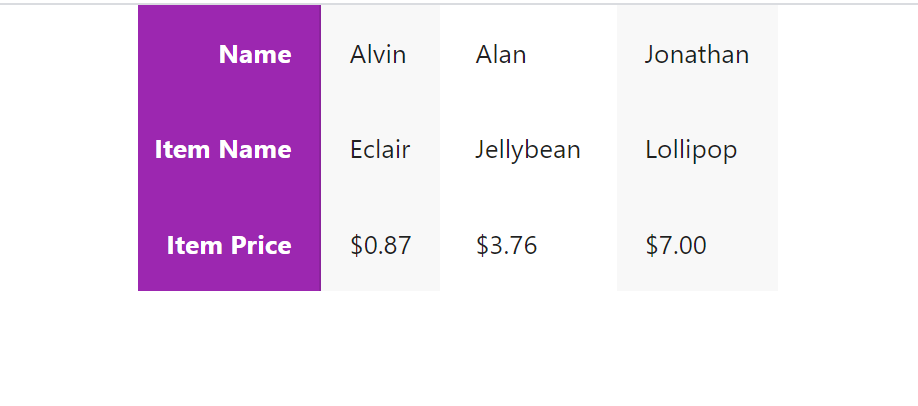Viewport: 918px width, 406px height.
Task: Click the empty white area below the table
Action: (x=458, y=350)
